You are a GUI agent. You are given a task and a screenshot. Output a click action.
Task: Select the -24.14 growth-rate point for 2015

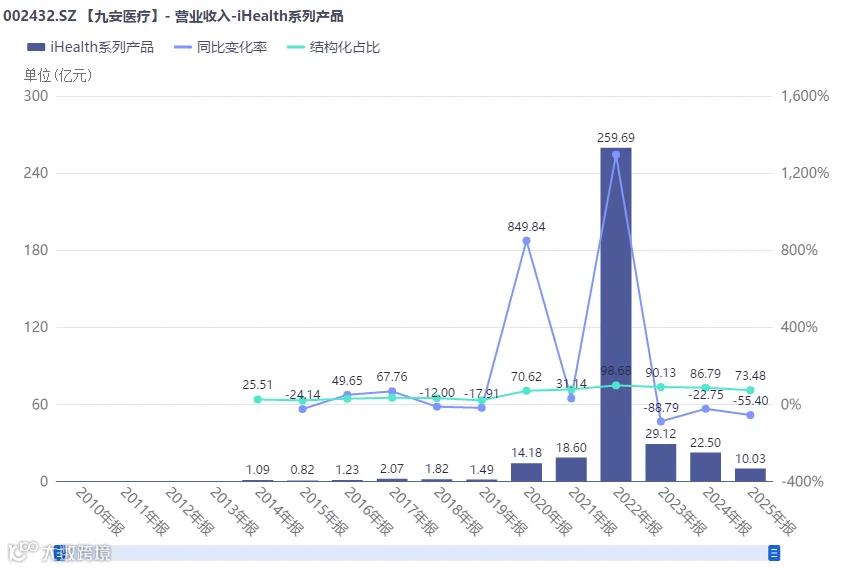pos(303,409)
